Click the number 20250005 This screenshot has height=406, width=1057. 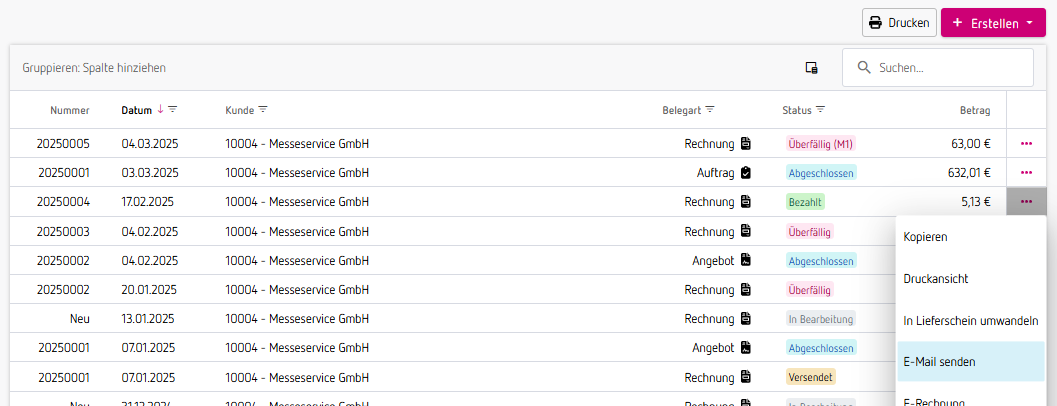click(x=64, y=144)
